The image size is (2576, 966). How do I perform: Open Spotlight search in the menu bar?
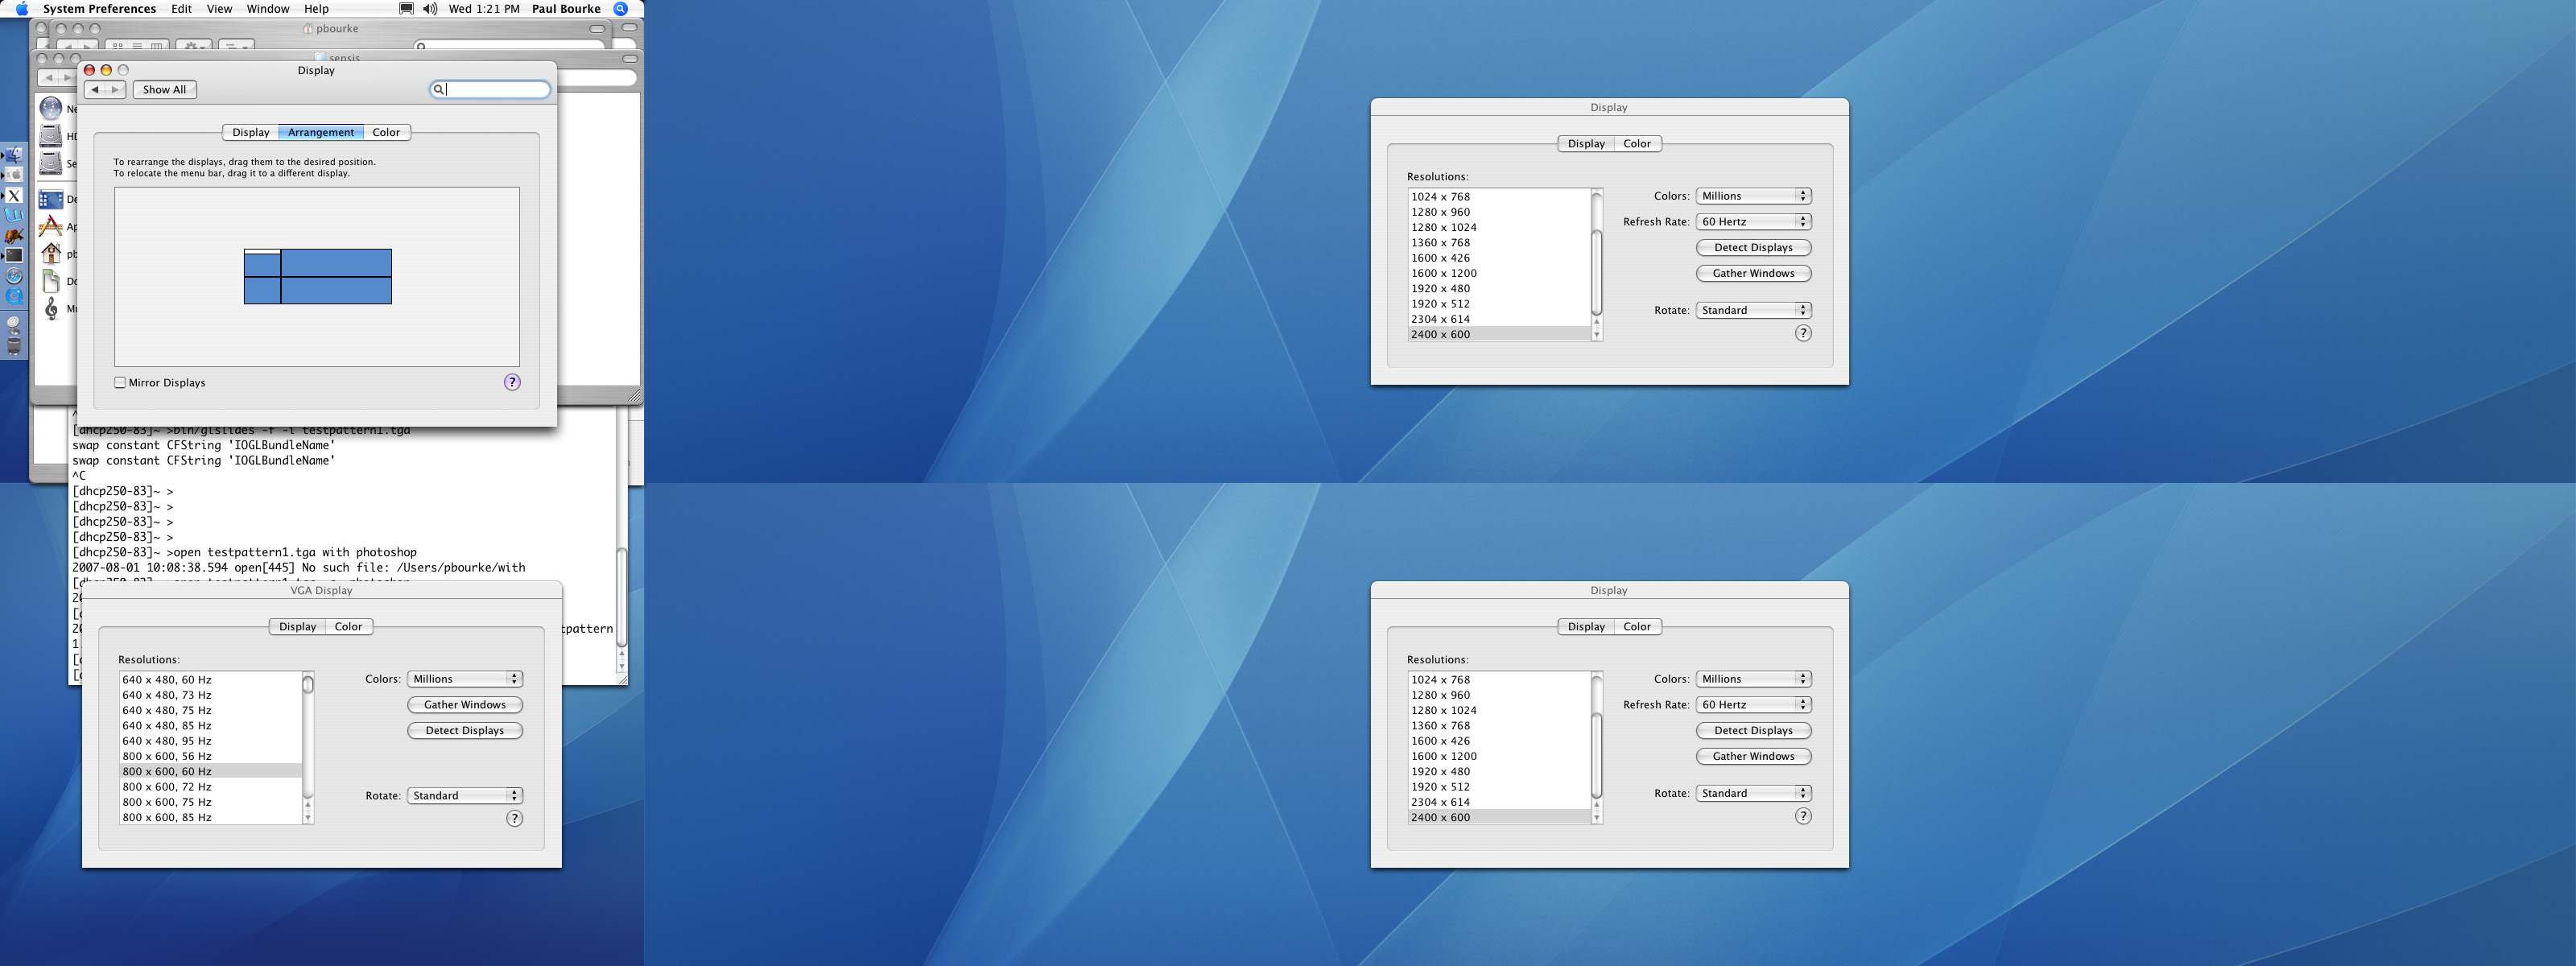620,8
